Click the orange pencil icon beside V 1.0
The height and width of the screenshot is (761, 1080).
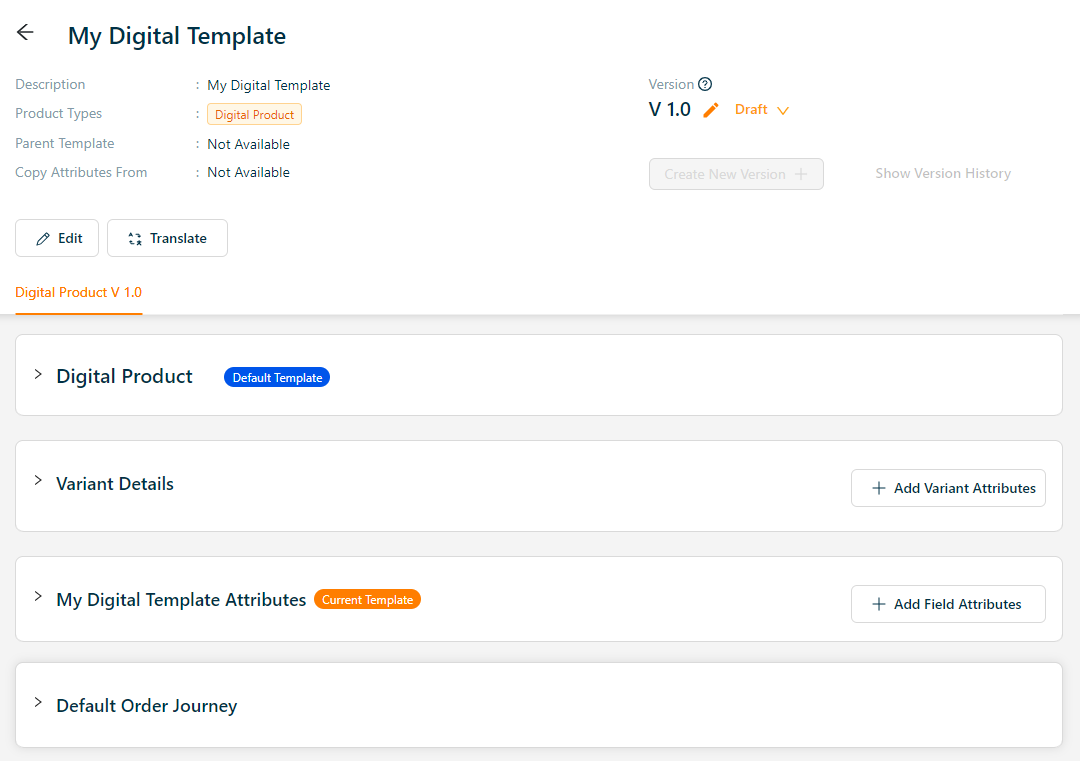pos(711,110)
